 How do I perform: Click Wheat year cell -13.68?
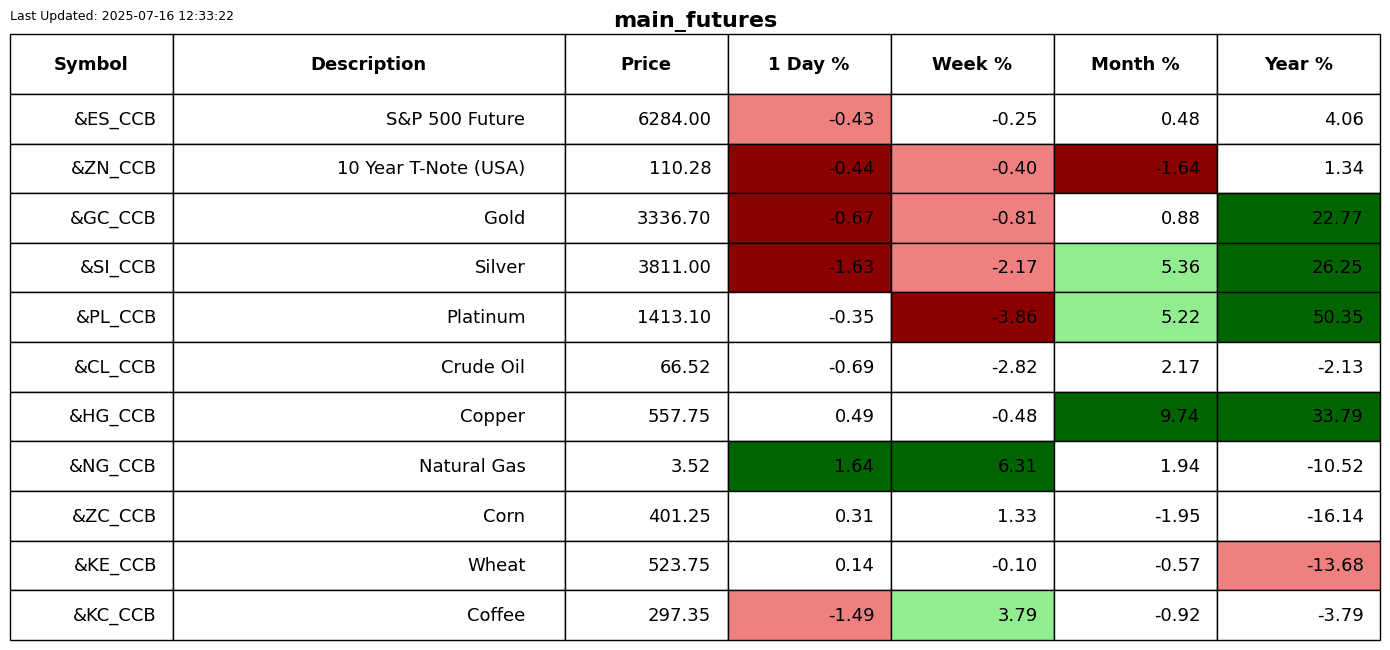point(1298,566)
